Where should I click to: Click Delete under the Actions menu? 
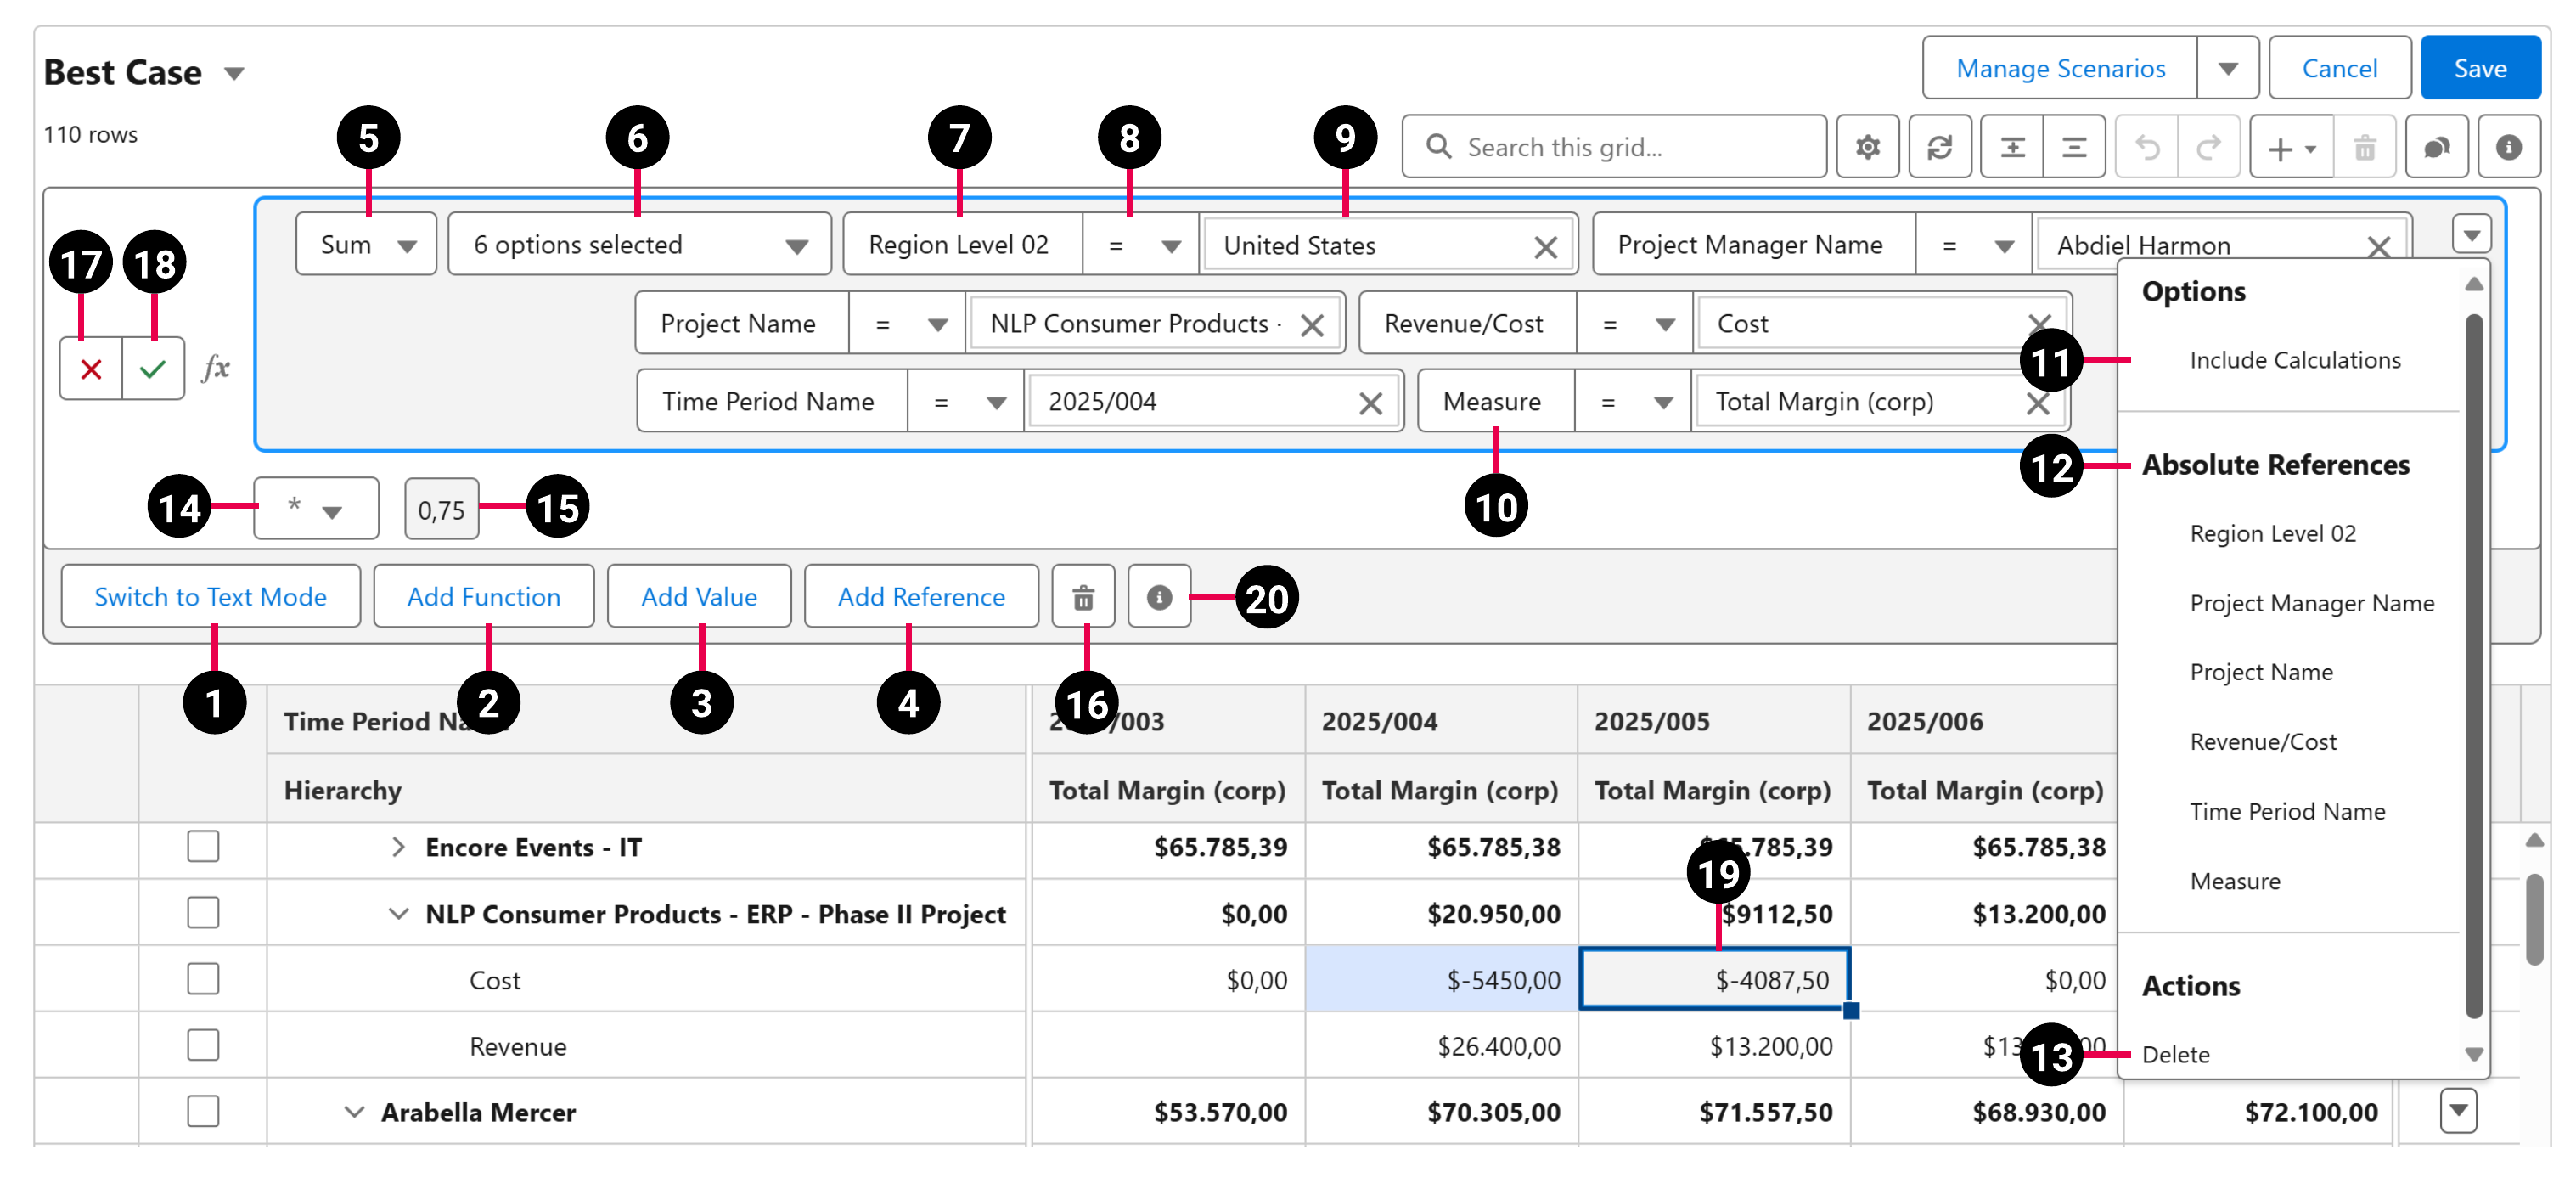coord(2176,1053)
